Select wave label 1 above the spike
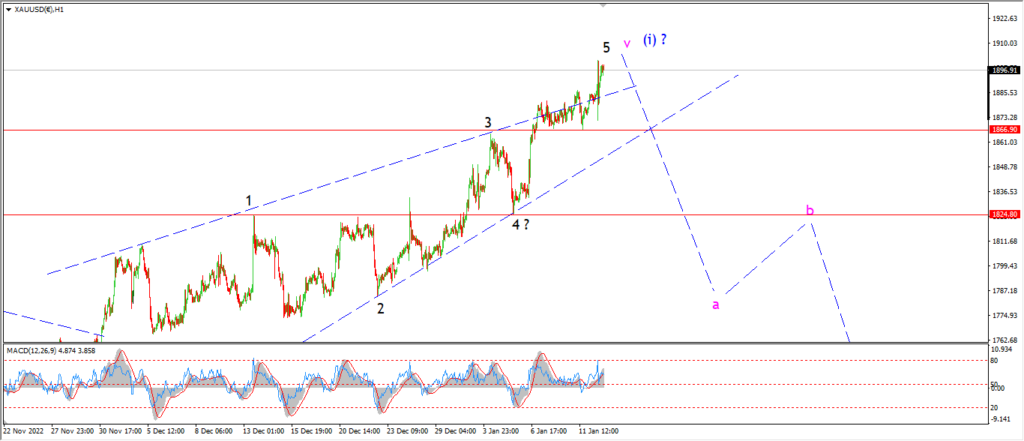 coord(249,201)
